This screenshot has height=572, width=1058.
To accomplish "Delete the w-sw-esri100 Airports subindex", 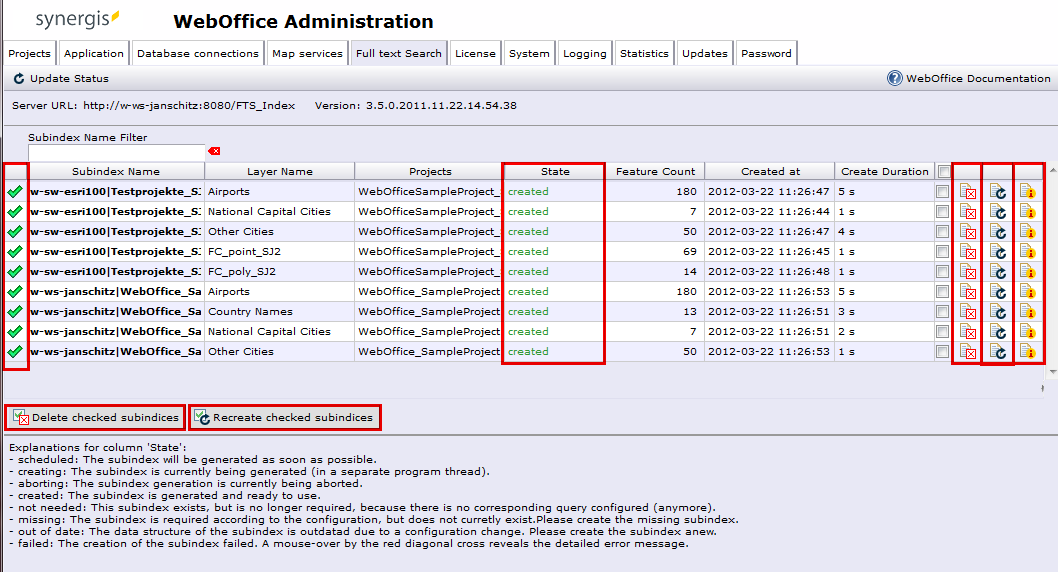I will pos(968,192).
